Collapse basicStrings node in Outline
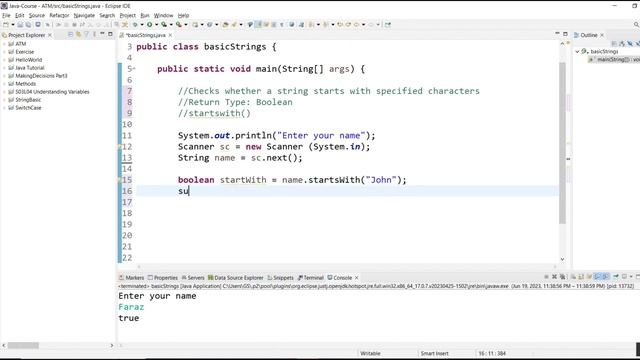 (x=578, y=51)
